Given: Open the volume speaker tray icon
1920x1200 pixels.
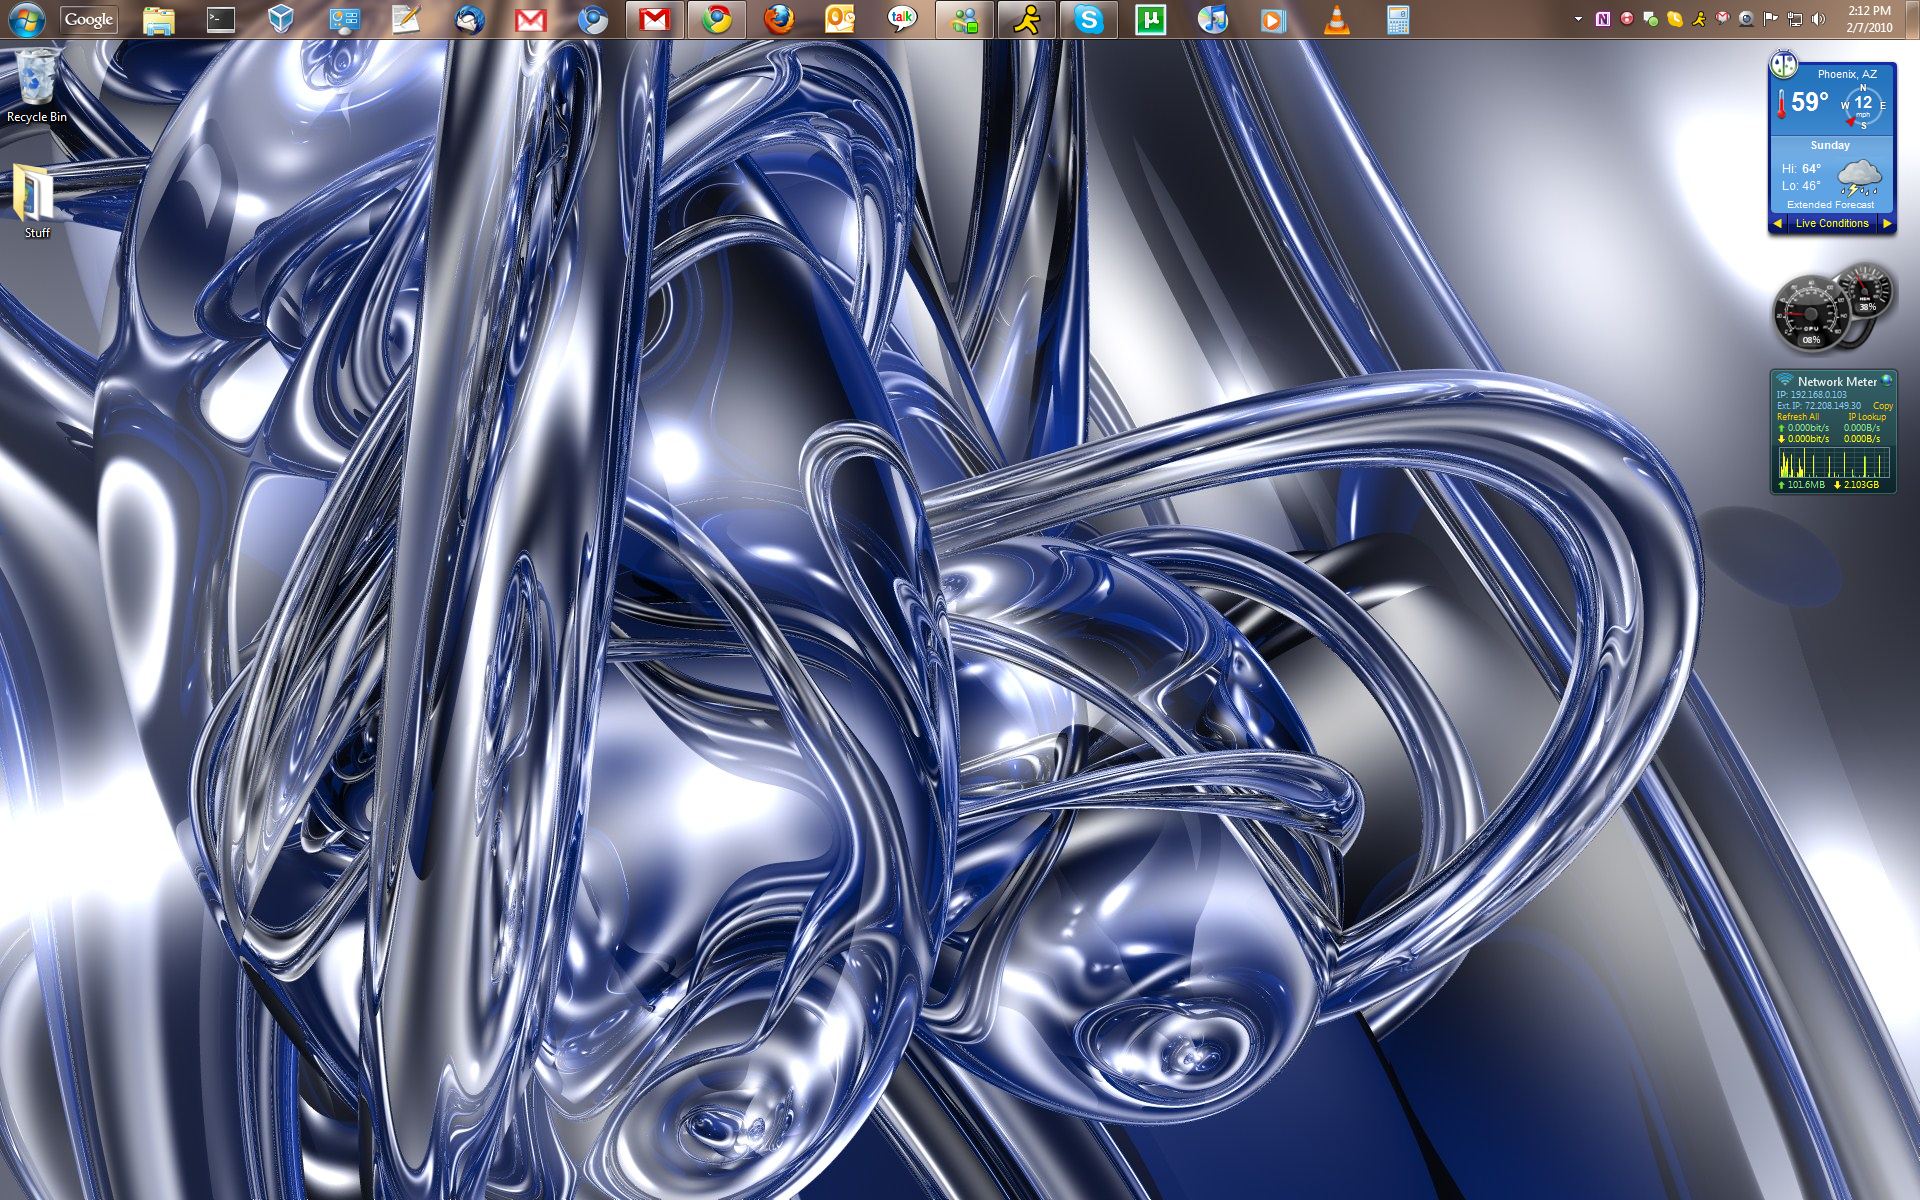Looking at the screenshot, I should [x=1818, y=19].
